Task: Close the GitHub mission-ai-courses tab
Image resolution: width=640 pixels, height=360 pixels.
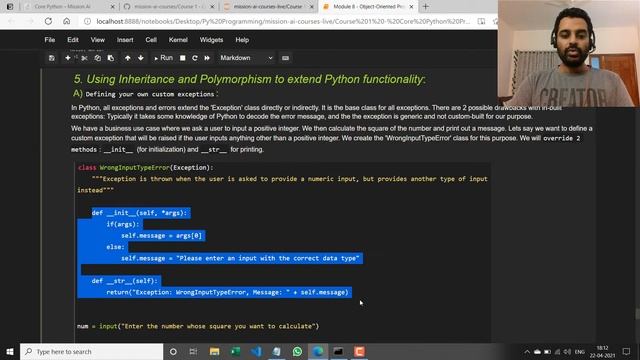Action: (212, 7)
